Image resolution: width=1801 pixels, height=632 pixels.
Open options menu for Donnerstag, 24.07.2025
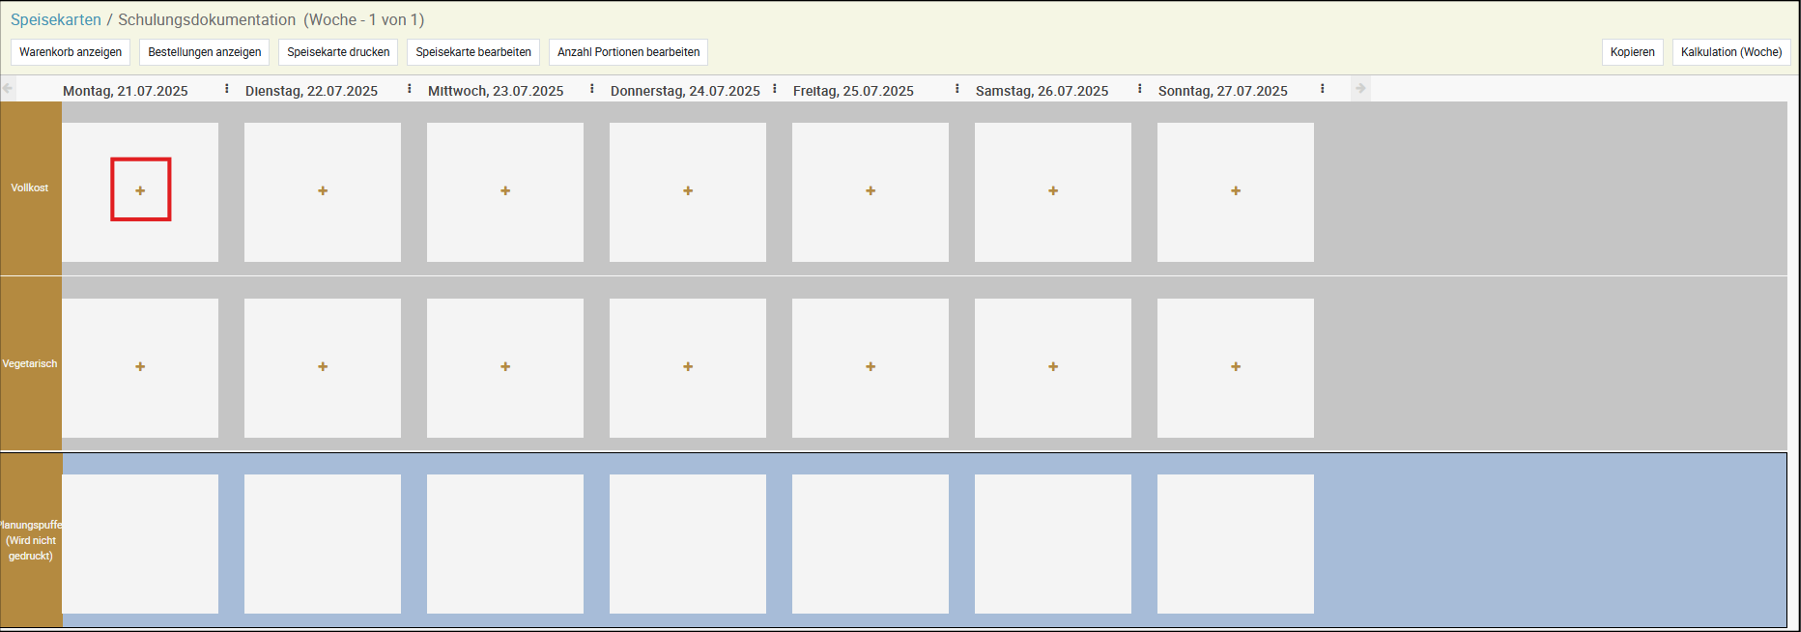pos(775,89)
